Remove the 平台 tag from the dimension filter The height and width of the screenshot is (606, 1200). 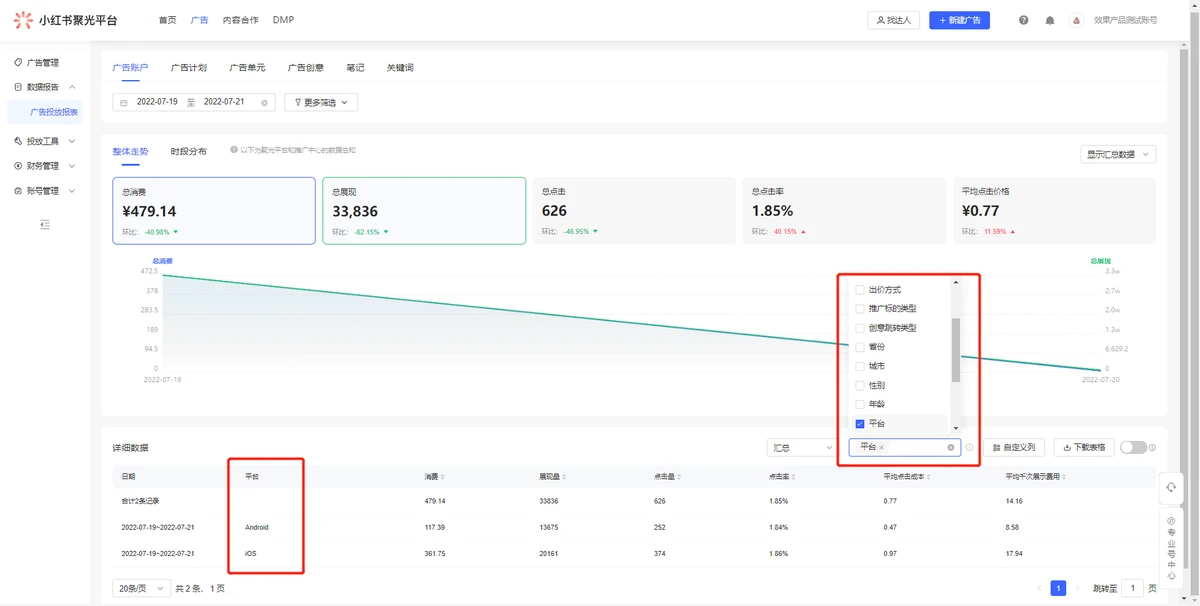click(x=881, y=448)
